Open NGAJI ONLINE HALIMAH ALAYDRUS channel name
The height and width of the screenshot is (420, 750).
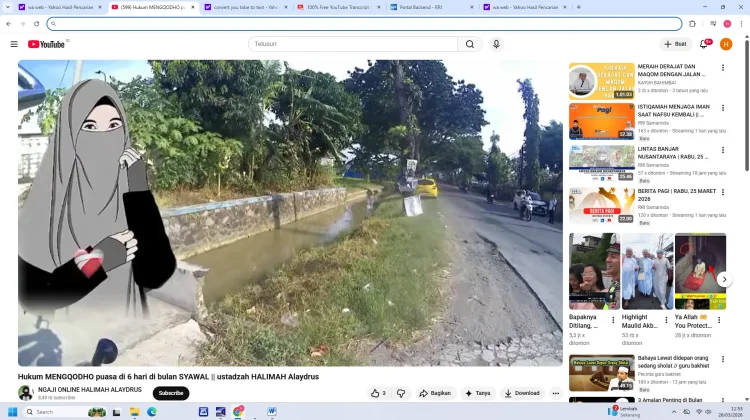coord(90,390)
